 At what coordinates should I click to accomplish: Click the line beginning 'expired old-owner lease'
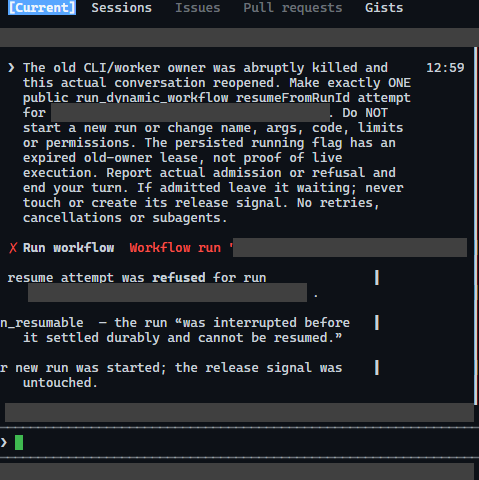click(182, 158)
